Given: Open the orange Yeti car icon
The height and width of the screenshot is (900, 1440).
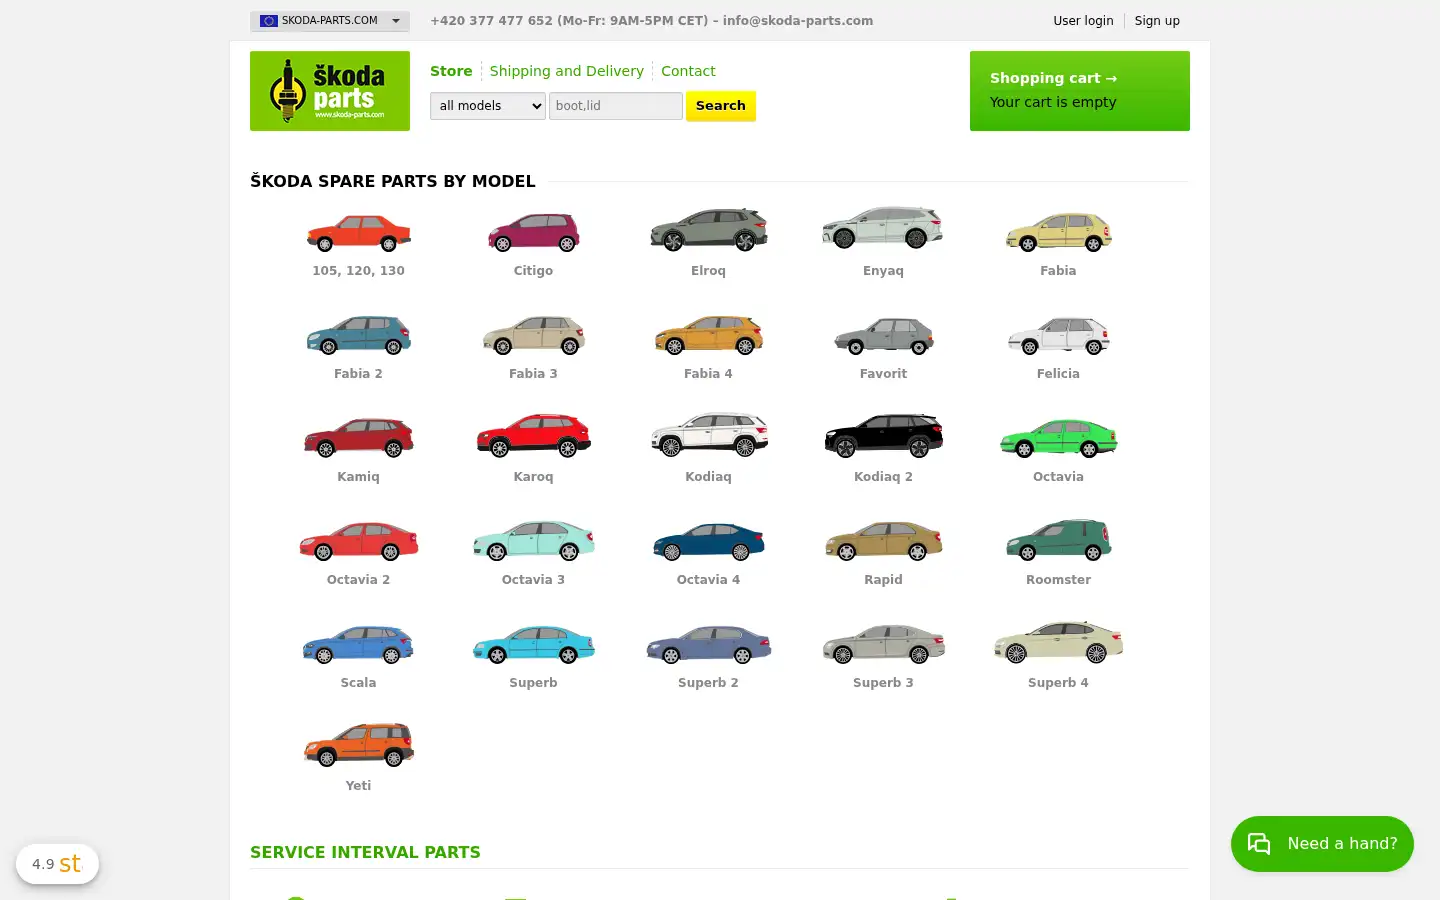Looking at the screenshot, I should coord(358,745).
